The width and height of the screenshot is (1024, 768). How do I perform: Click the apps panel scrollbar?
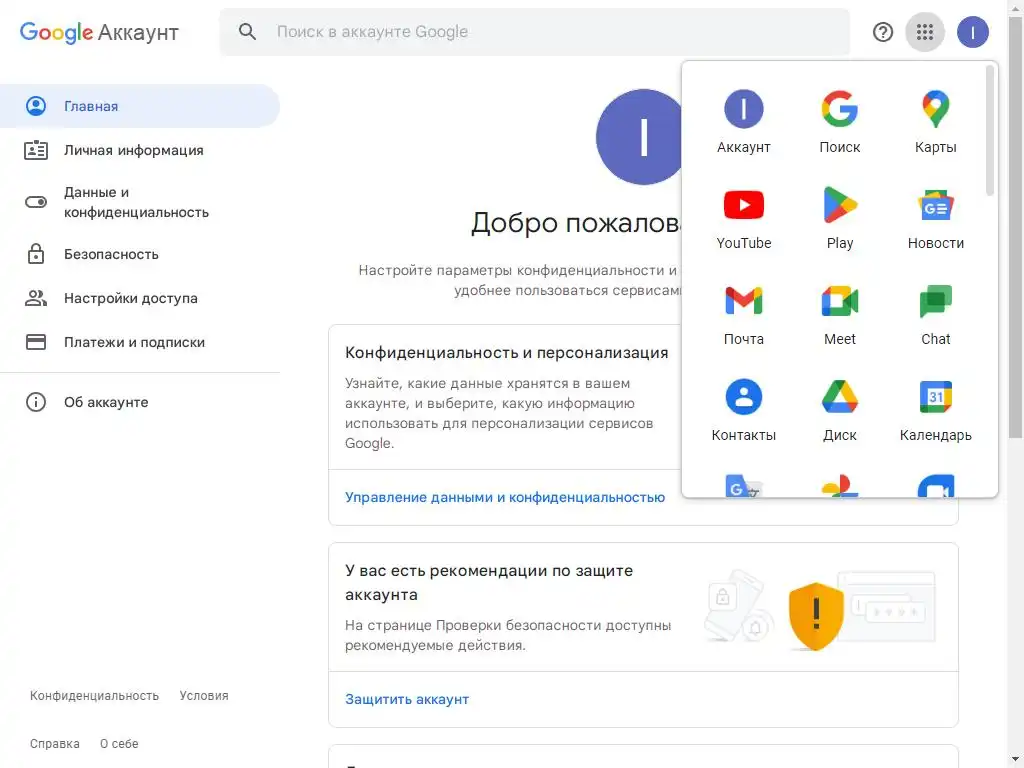(x=989, y=131)
